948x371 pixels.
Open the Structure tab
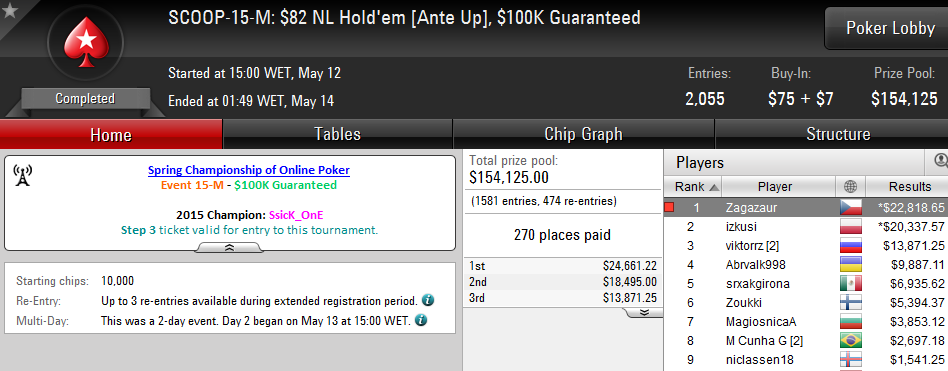pyautogui.click(x=838, y=134)
